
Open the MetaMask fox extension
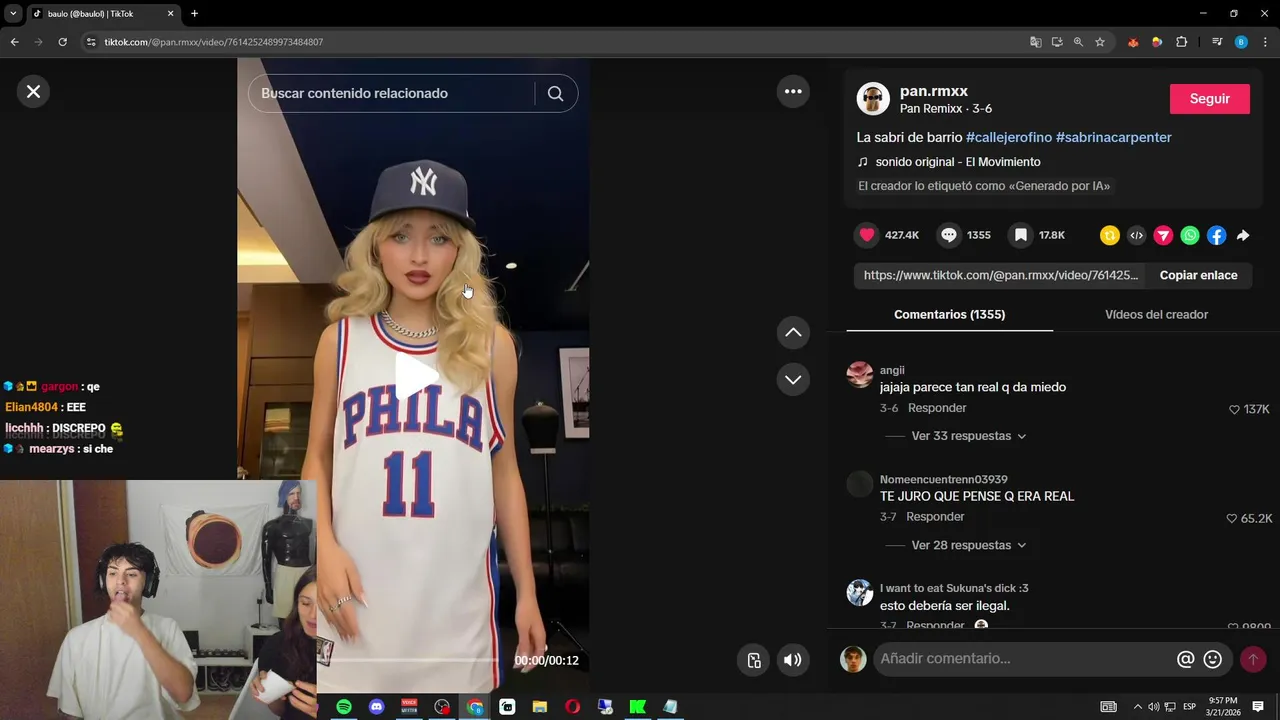click(x=1133, y=42)
